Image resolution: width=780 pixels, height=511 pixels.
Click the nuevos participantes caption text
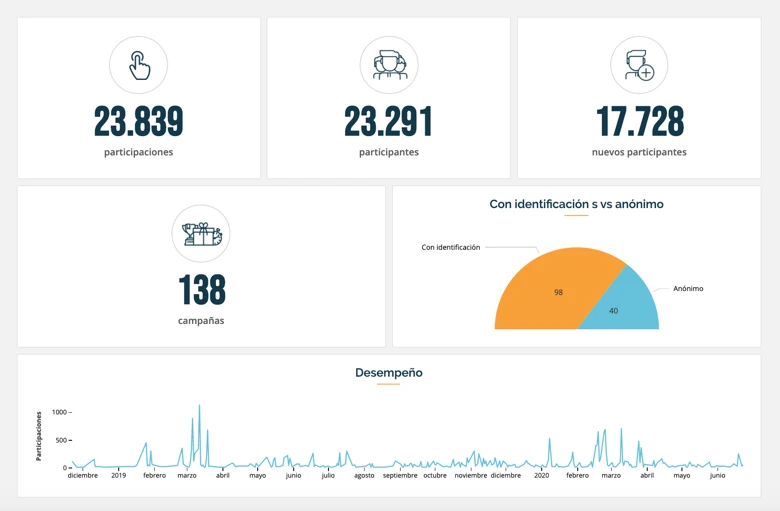[x=639, y=152]
